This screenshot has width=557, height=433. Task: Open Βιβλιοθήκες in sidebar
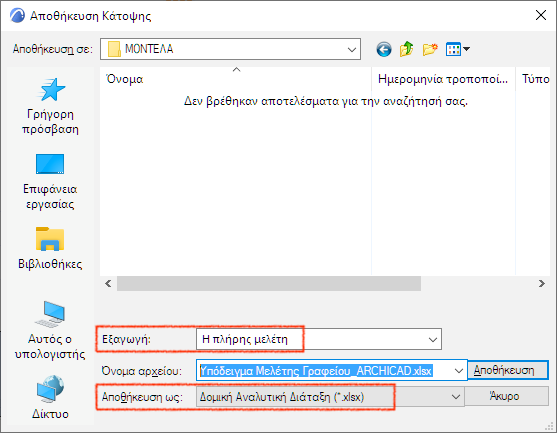click(50, 248)
